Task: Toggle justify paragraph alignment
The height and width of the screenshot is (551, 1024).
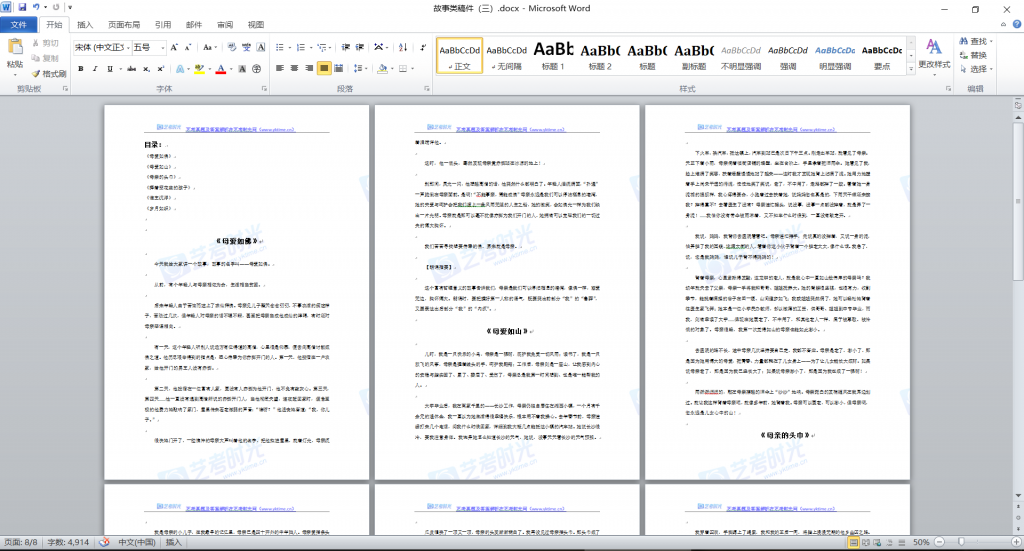Action: (x=324, y=69)
